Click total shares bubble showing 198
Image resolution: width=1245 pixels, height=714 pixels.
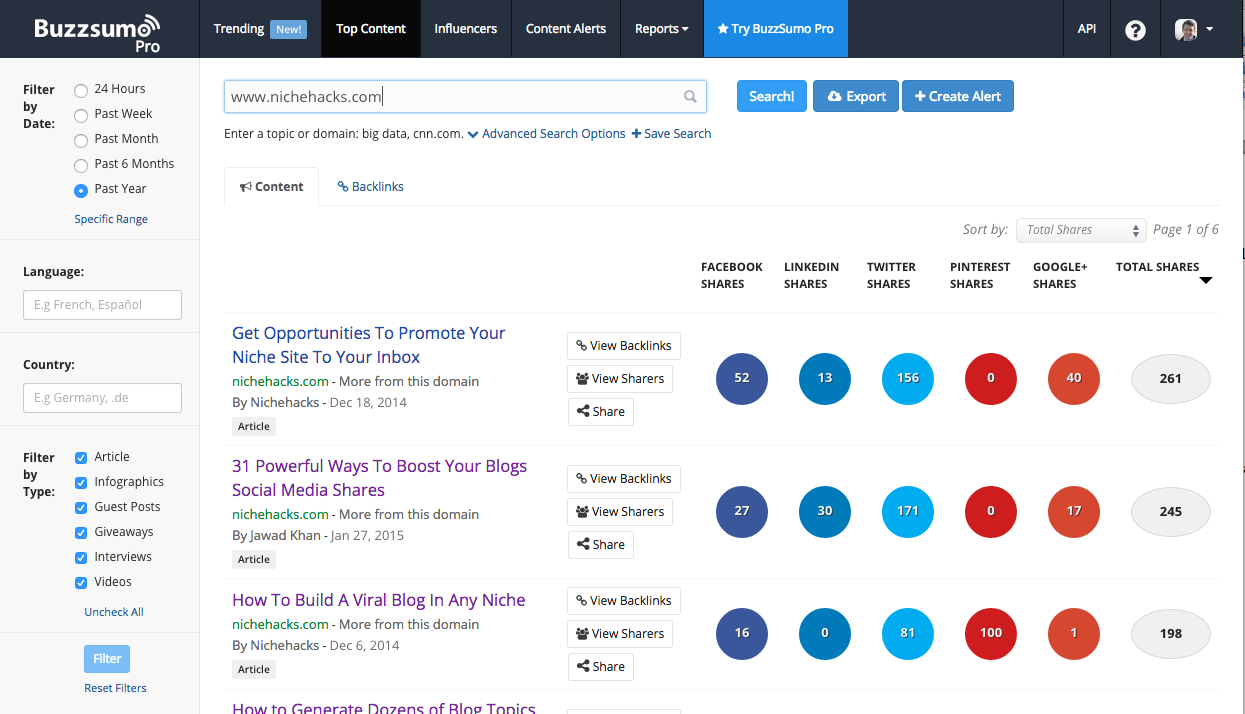click(1171, 633)
